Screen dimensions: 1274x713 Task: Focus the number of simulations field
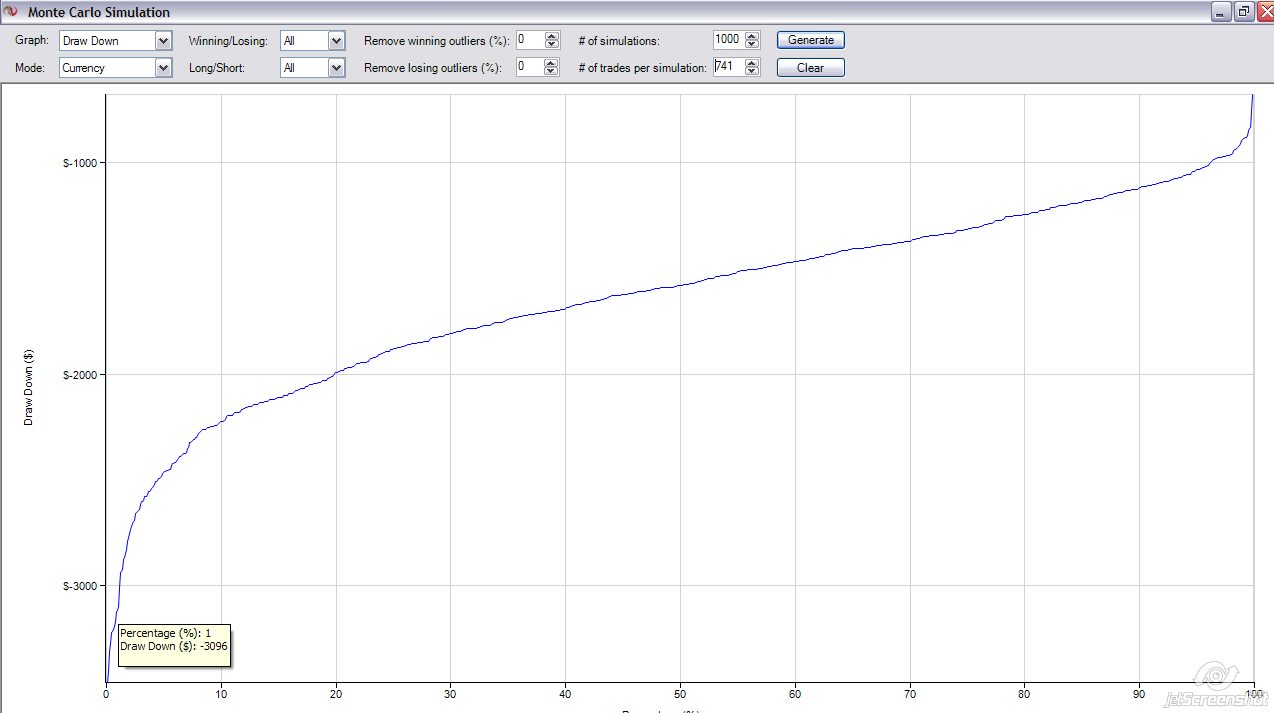click(727, 40)
